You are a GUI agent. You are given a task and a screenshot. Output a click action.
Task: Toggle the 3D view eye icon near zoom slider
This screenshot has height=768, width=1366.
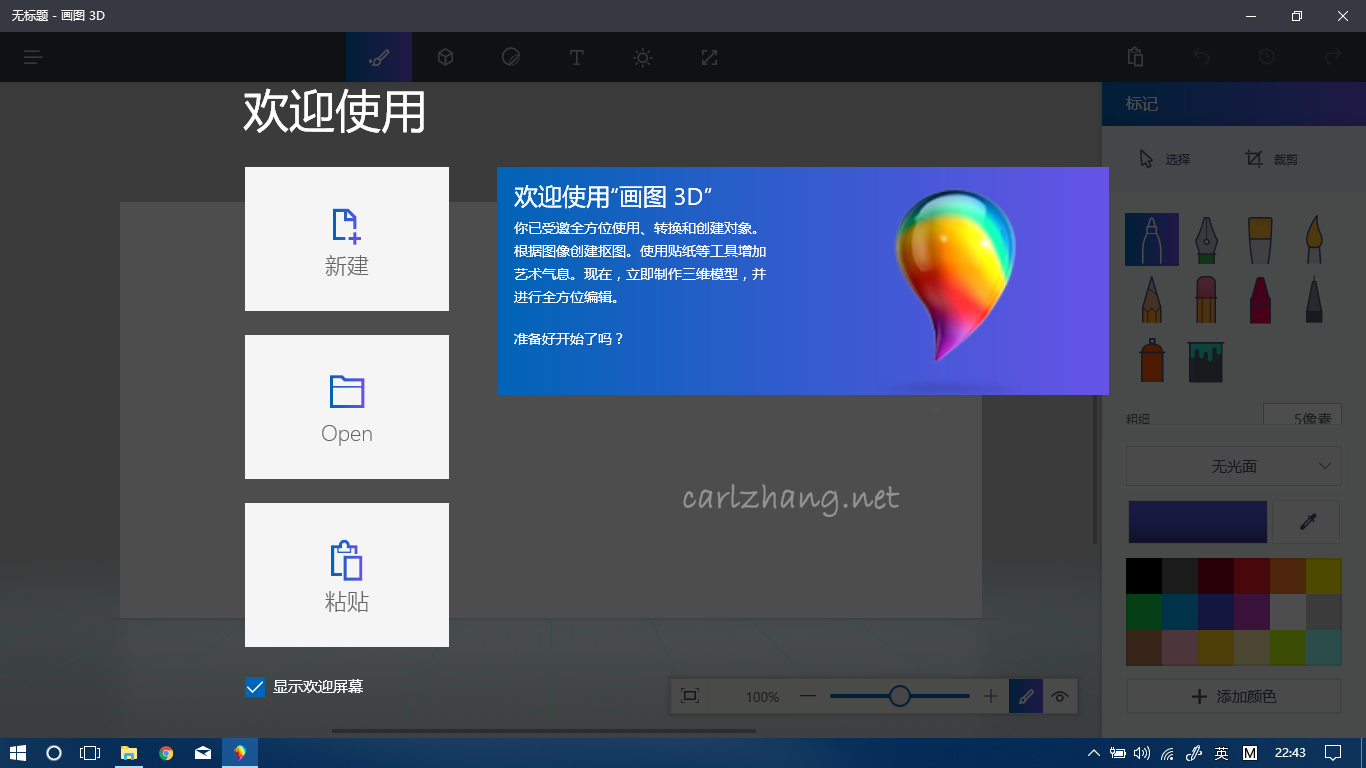coord(1060,696)
